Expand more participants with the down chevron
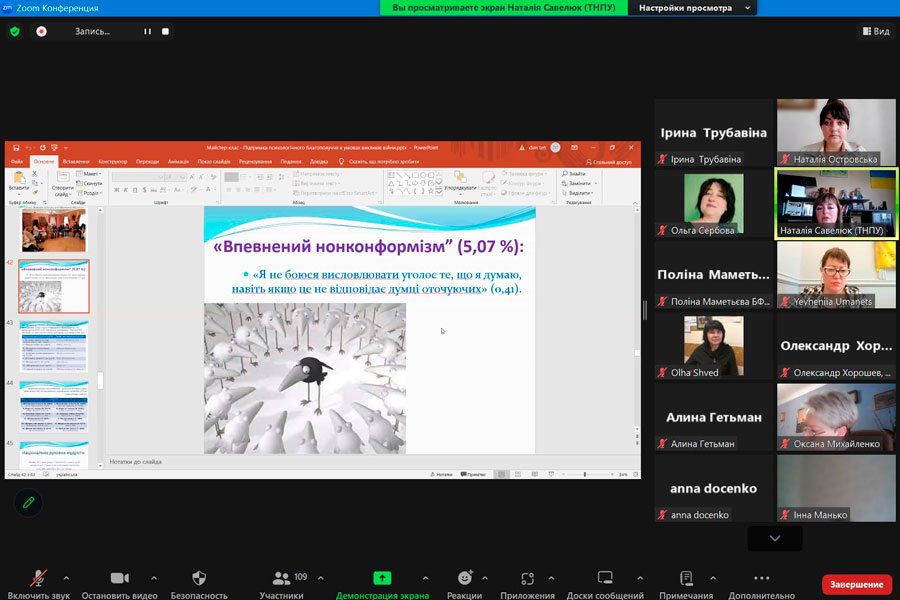 774,538
